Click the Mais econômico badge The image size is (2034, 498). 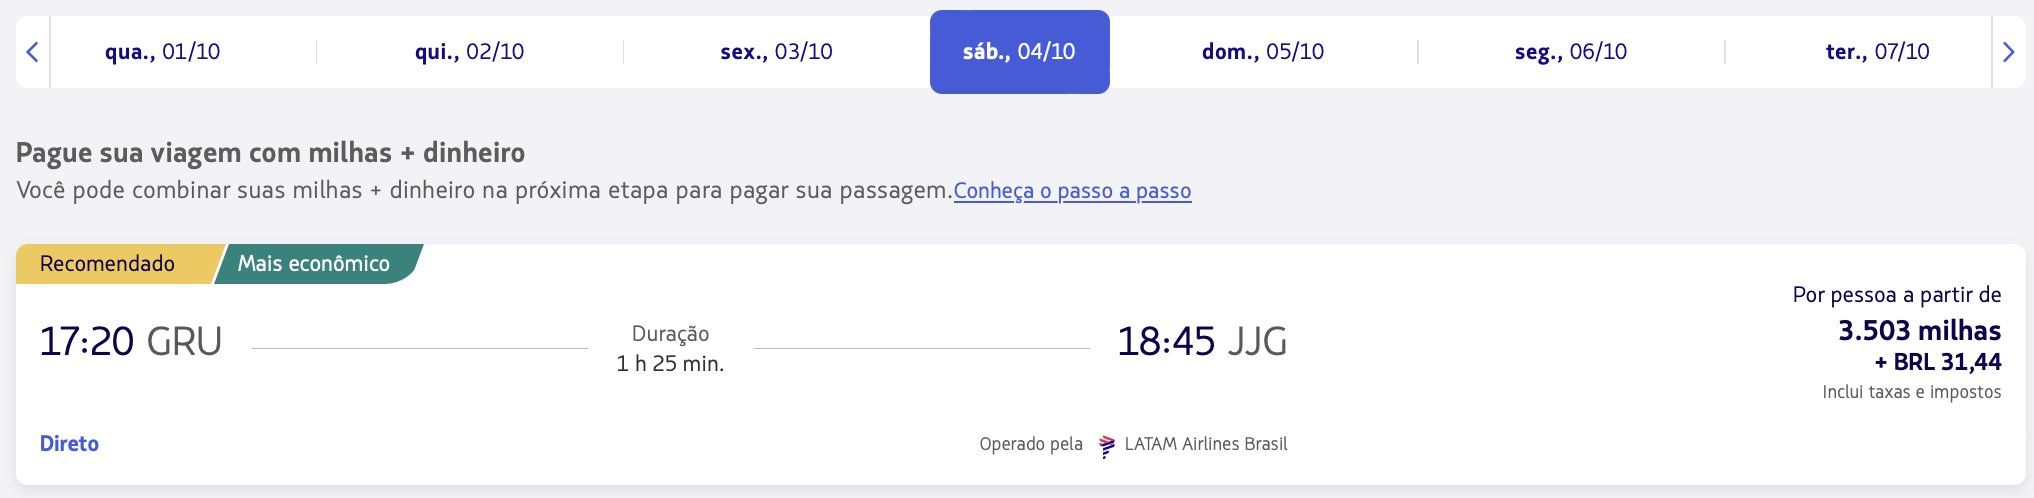pos(314,264)
